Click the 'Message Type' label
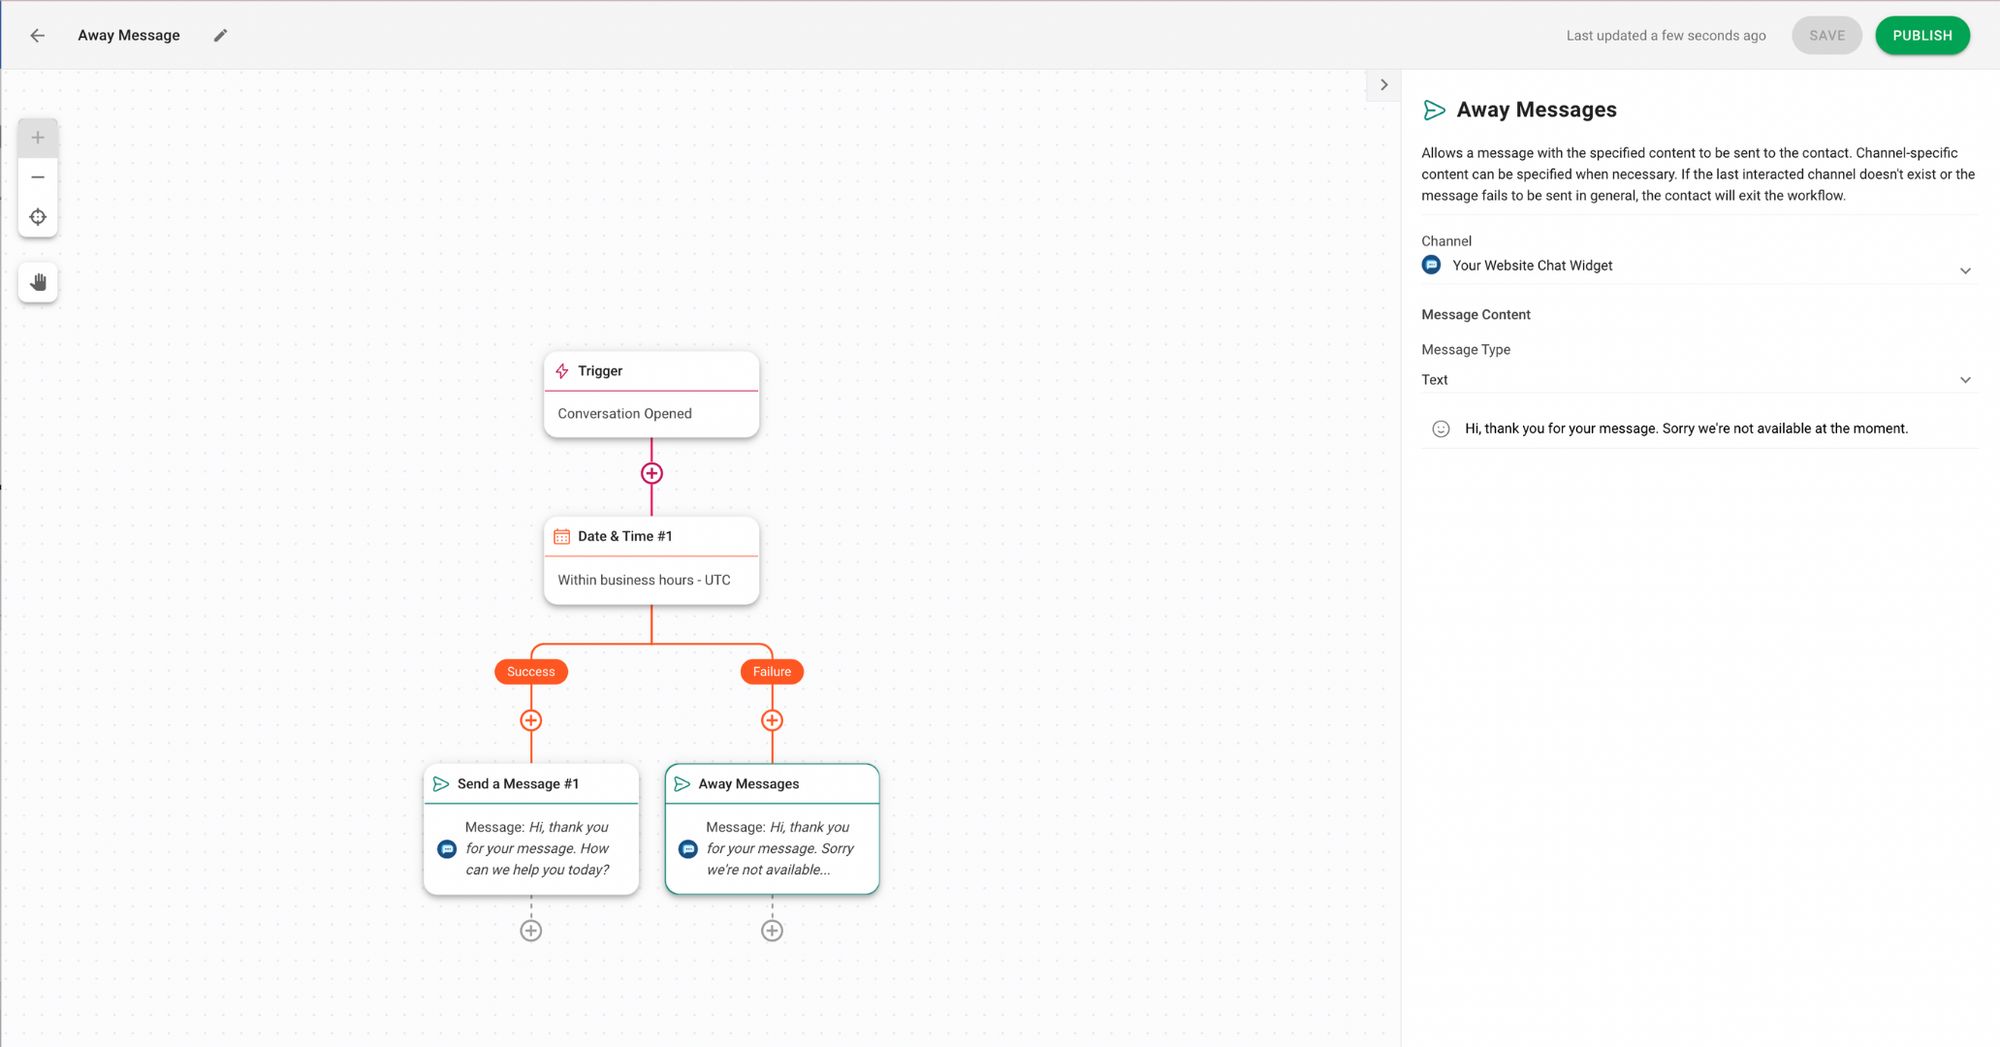This screenshot has width=2000, height=1047. [x=1466, y=350]
